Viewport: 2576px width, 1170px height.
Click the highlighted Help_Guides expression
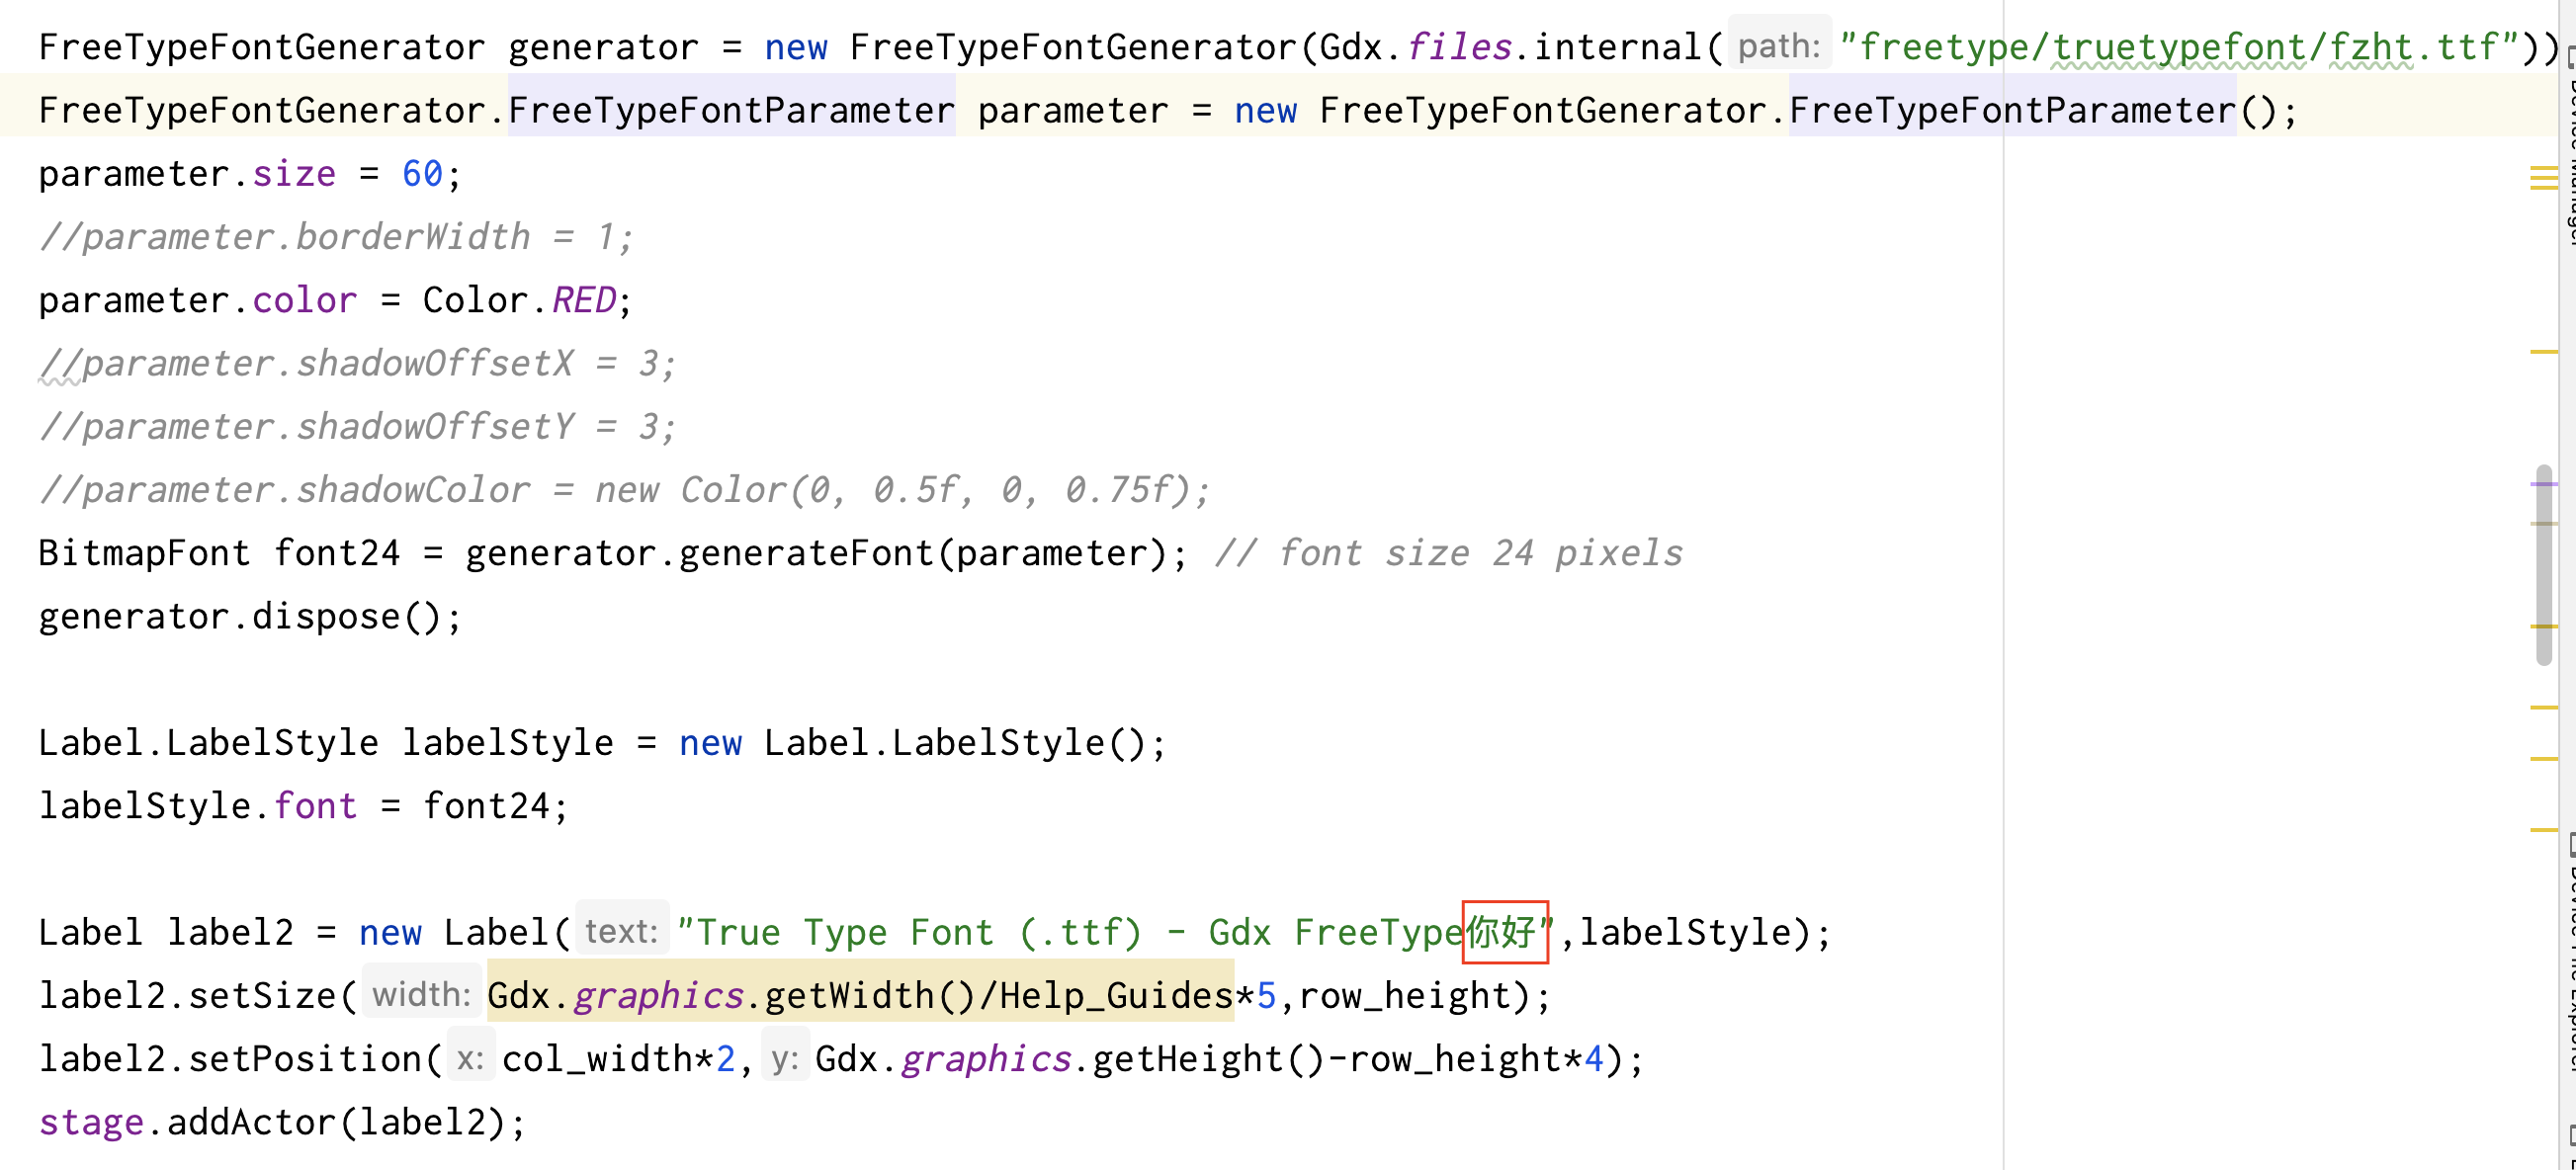tap(1115, 995)
